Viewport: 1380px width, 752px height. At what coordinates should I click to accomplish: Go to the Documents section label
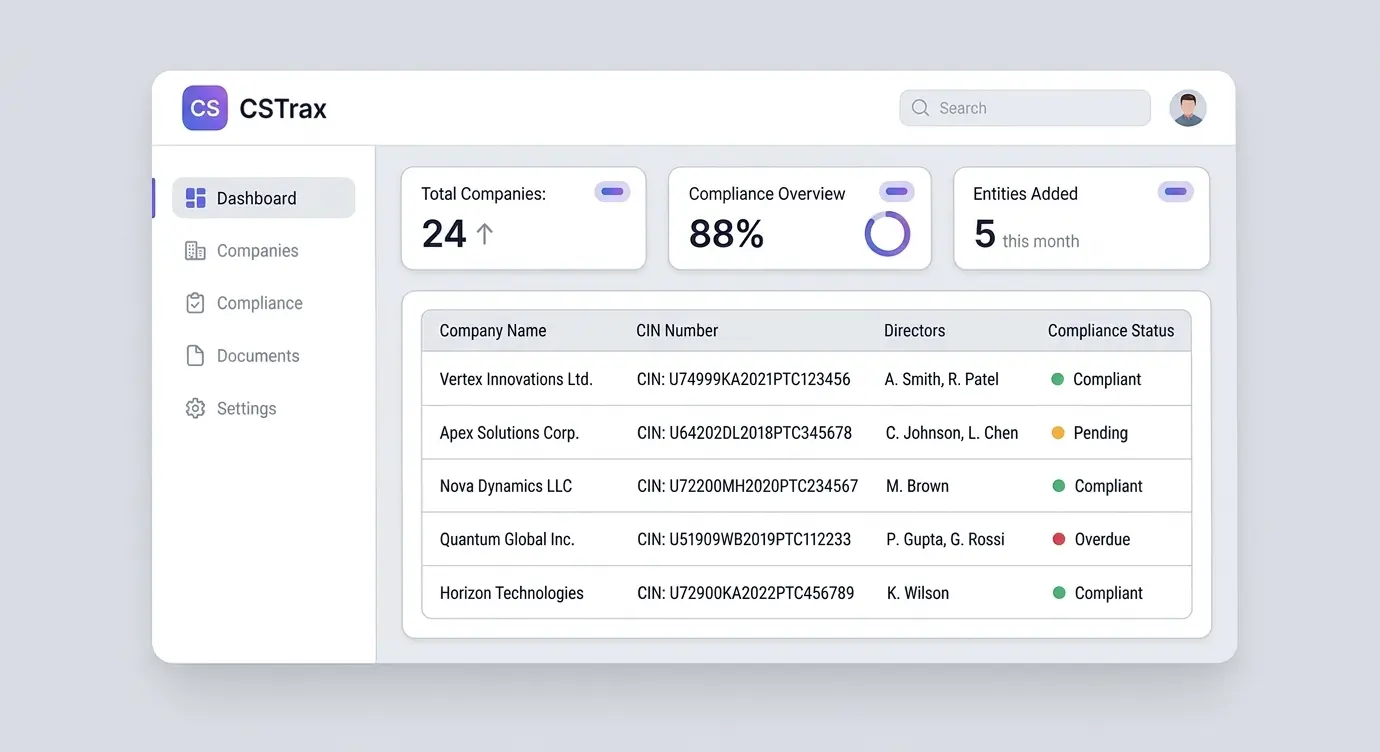click(x=258, y=356)
